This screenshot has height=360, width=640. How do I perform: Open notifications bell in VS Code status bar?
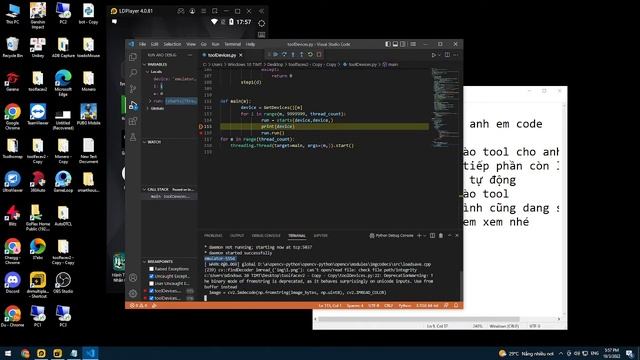tap(456, 305)
